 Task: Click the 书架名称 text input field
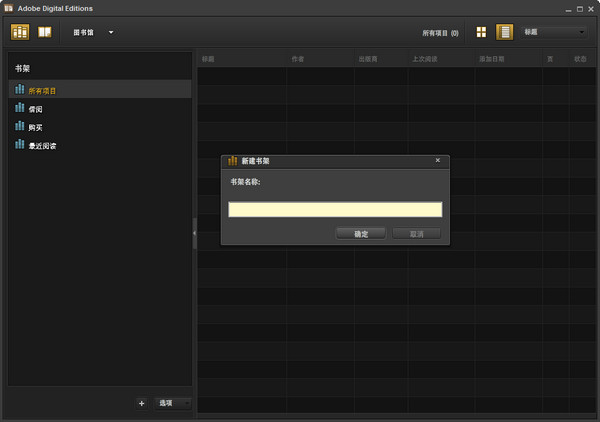click(x=335, y=209)
